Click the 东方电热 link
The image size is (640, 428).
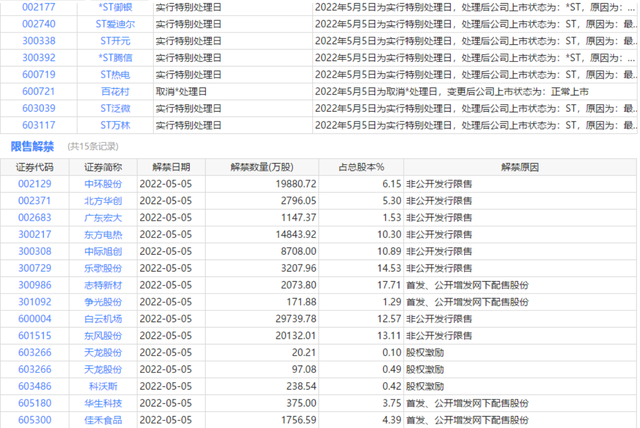pos(103,235)
